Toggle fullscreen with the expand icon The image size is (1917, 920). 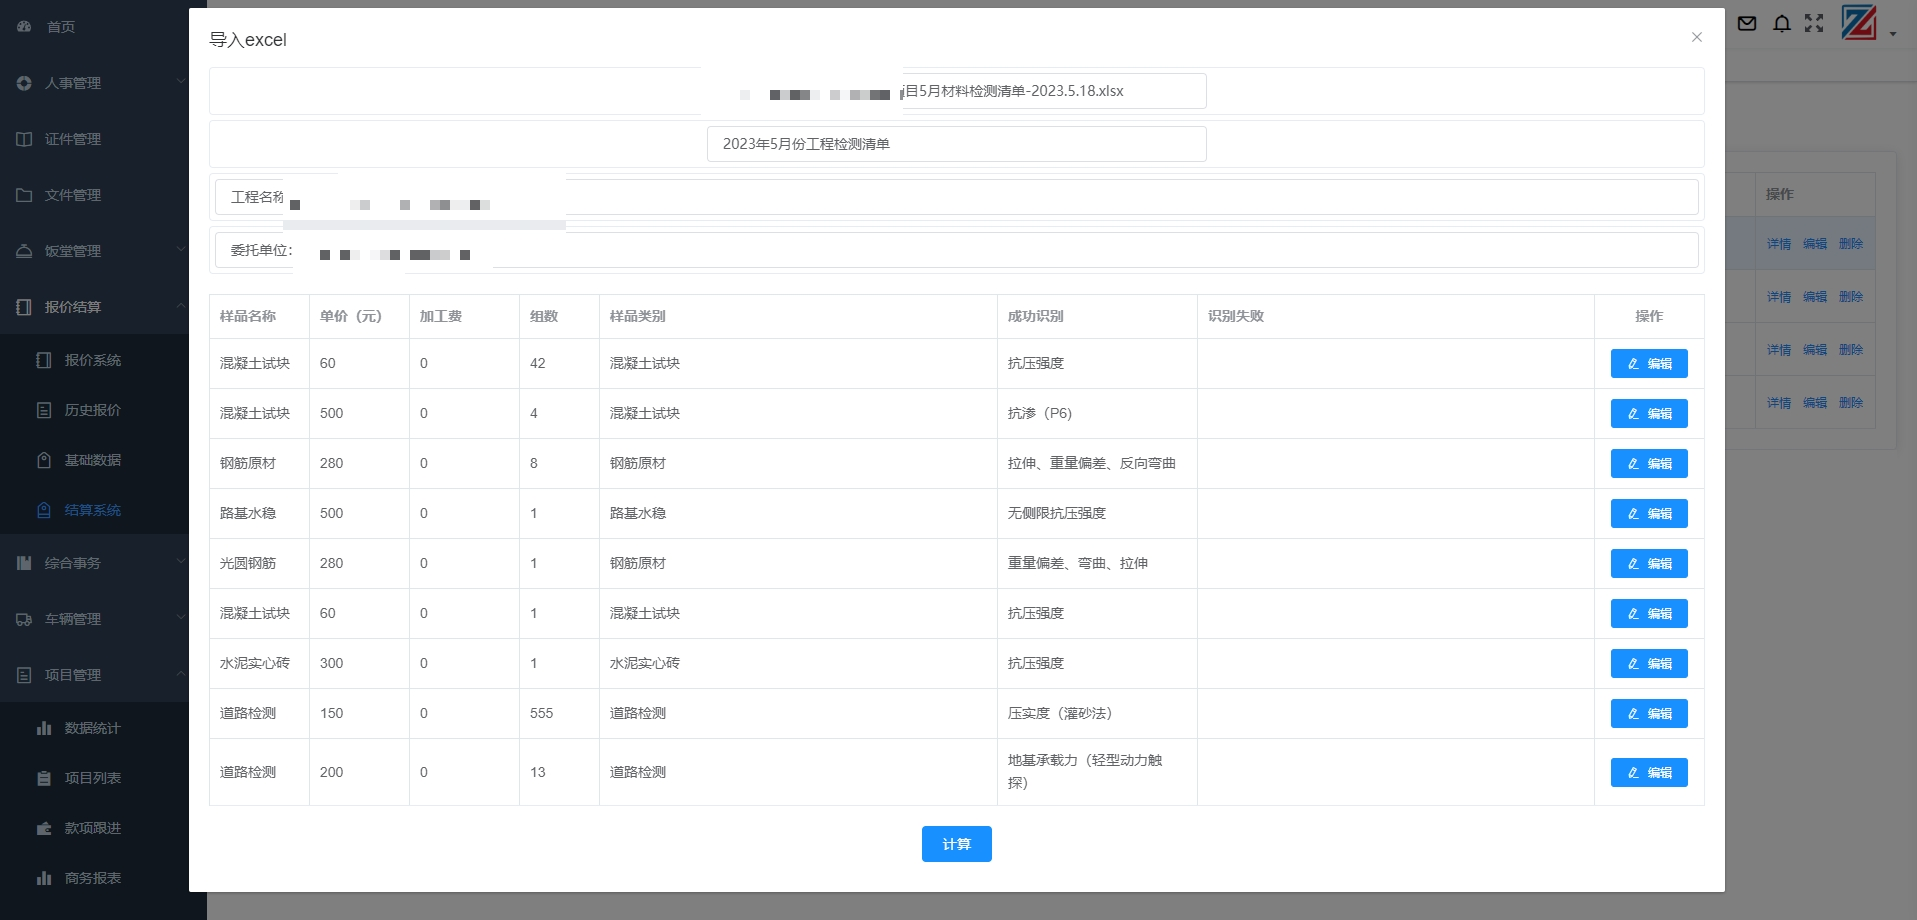[x=1814, y=23]
